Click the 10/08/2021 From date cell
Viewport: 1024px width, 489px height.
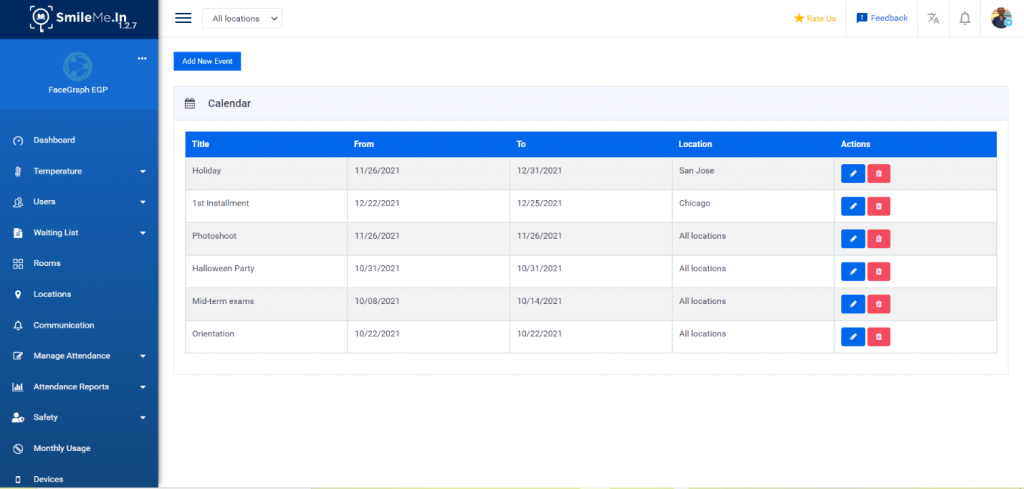428,304
